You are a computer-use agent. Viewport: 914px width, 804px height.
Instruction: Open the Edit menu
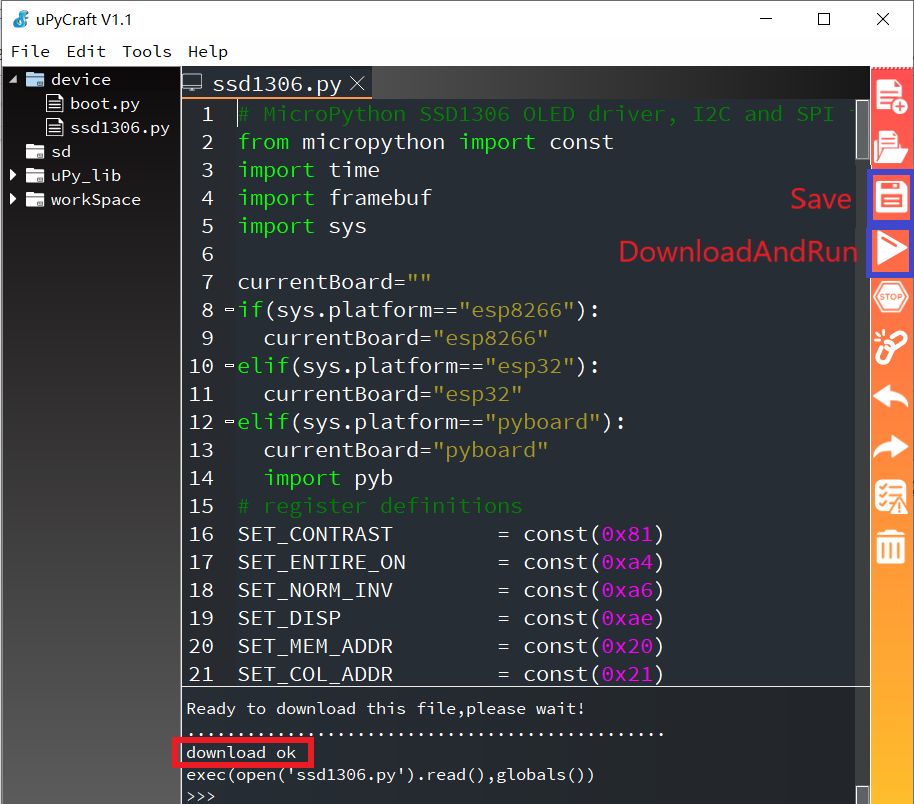click(85, 51)
